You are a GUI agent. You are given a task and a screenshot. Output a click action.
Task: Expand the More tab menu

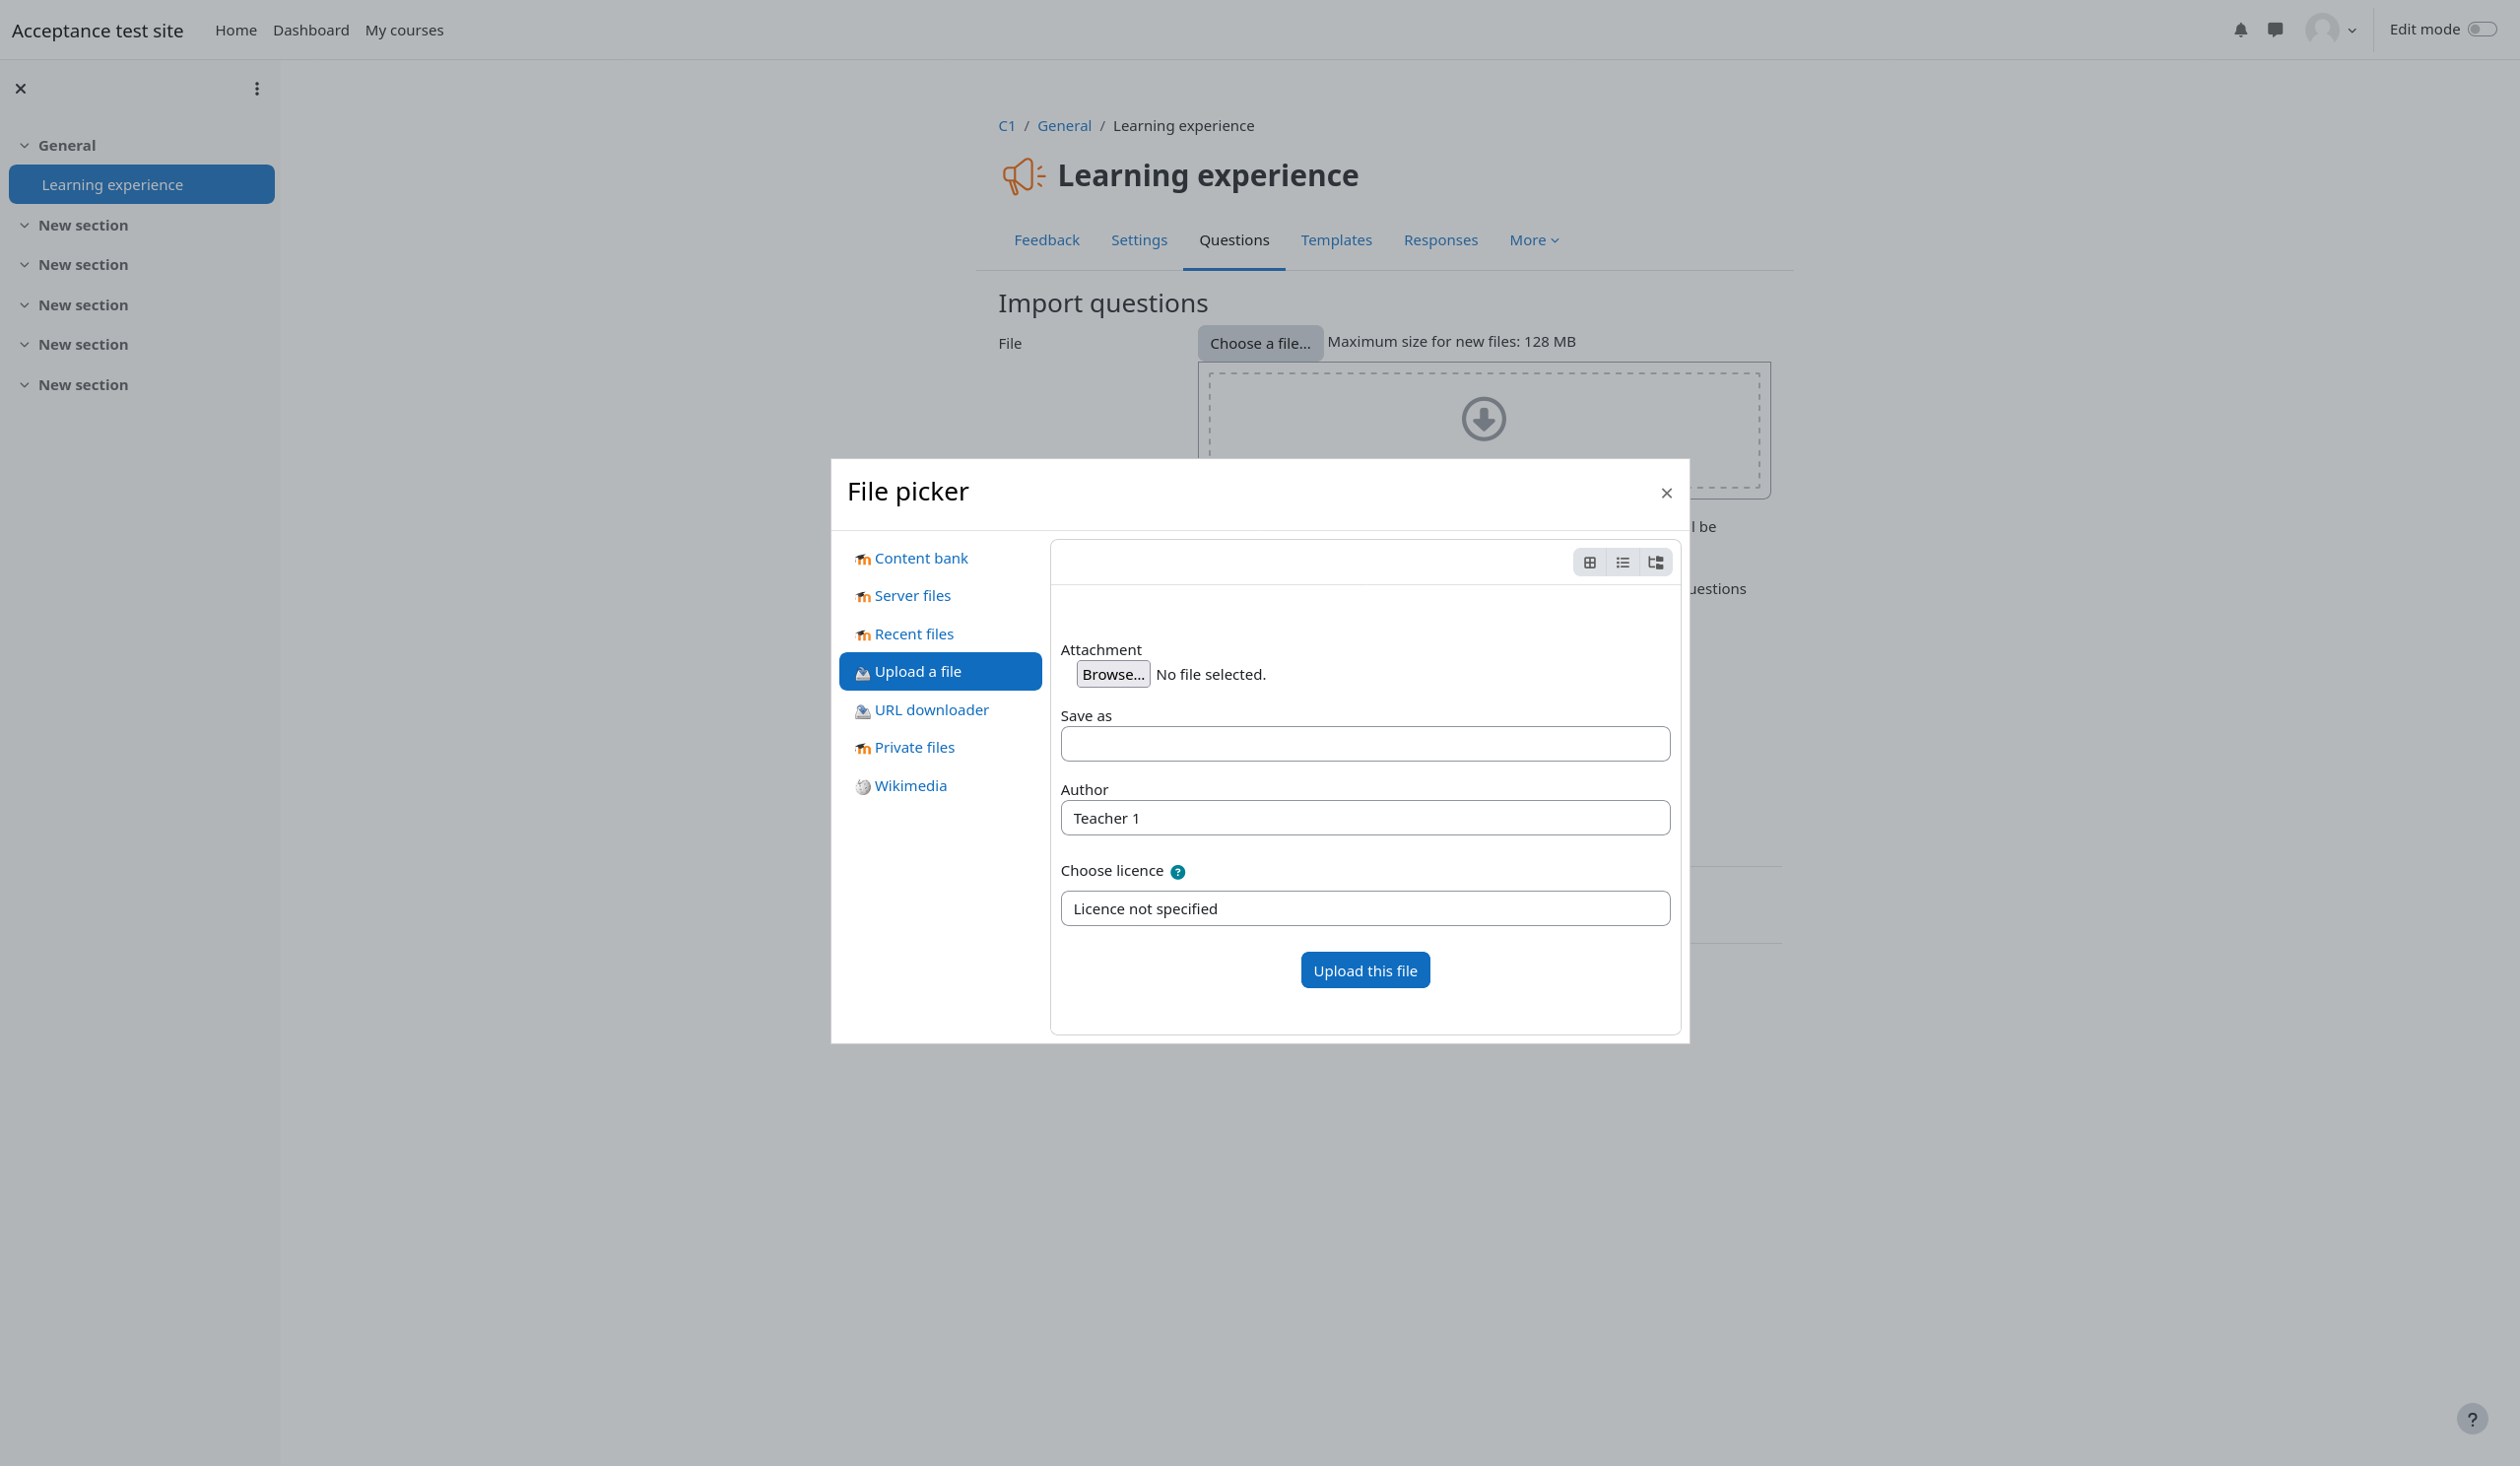click(1533, 240)
